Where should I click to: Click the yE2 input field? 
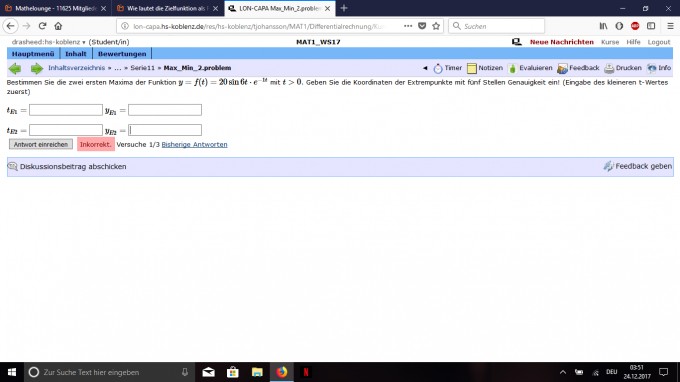coord(165,130)
